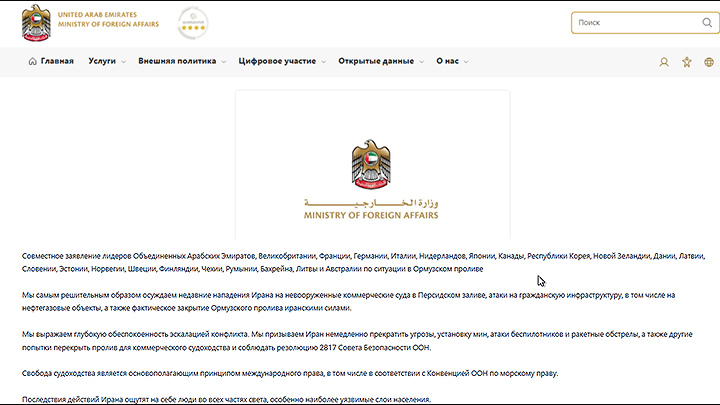Open the user account profile icon
Image resolution: width=720 pixels, height=405 pixels.
click(663, 62)
